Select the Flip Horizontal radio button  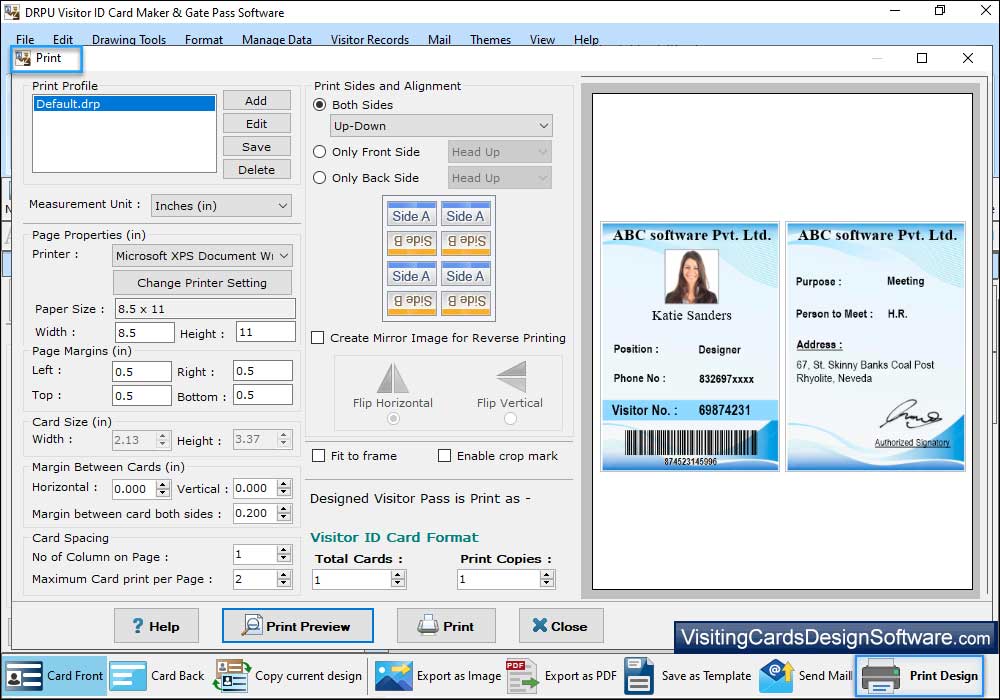pos(393,419)
